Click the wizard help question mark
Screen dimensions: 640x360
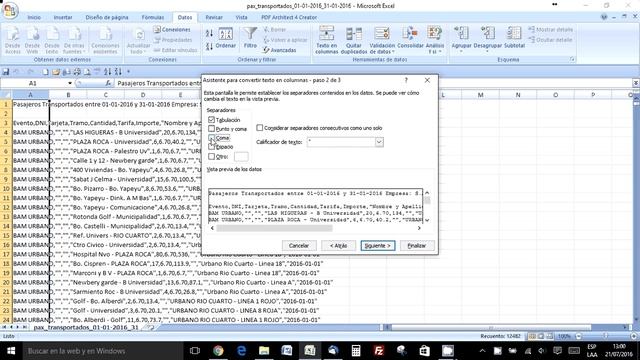pos(406,80)
